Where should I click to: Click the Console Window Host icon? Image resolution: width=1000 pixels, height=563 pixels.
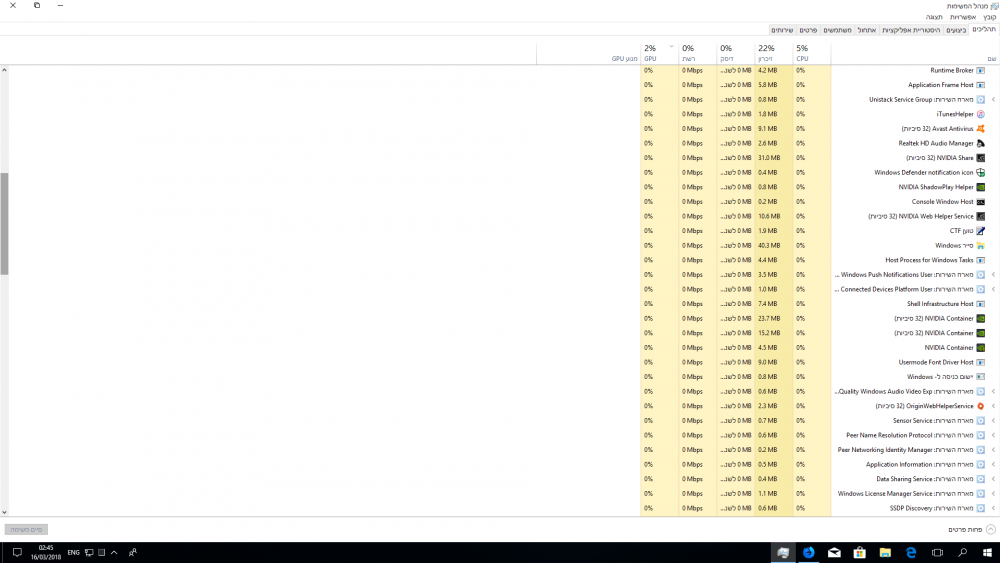(981, 202)
